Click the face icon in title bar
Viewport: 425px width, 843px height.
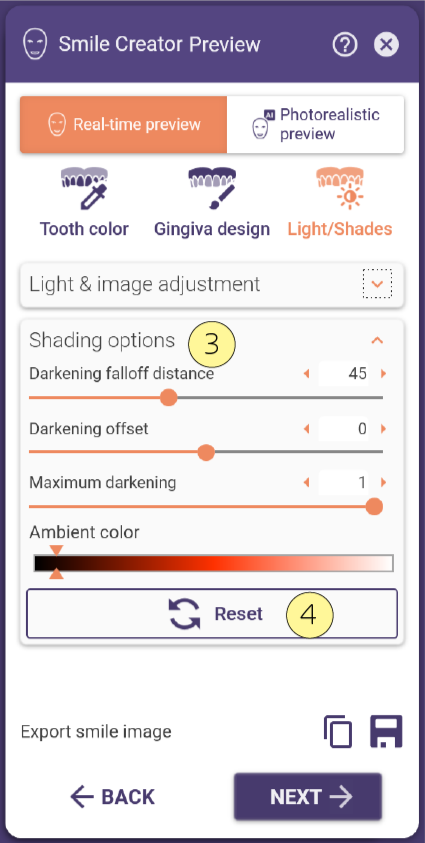35,44
